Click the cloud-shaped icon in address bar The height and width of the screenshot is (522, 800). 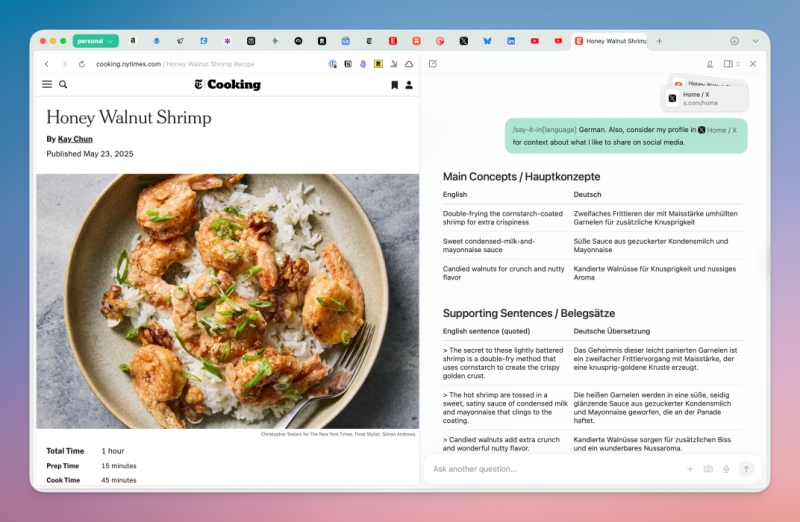coord(409,64)
